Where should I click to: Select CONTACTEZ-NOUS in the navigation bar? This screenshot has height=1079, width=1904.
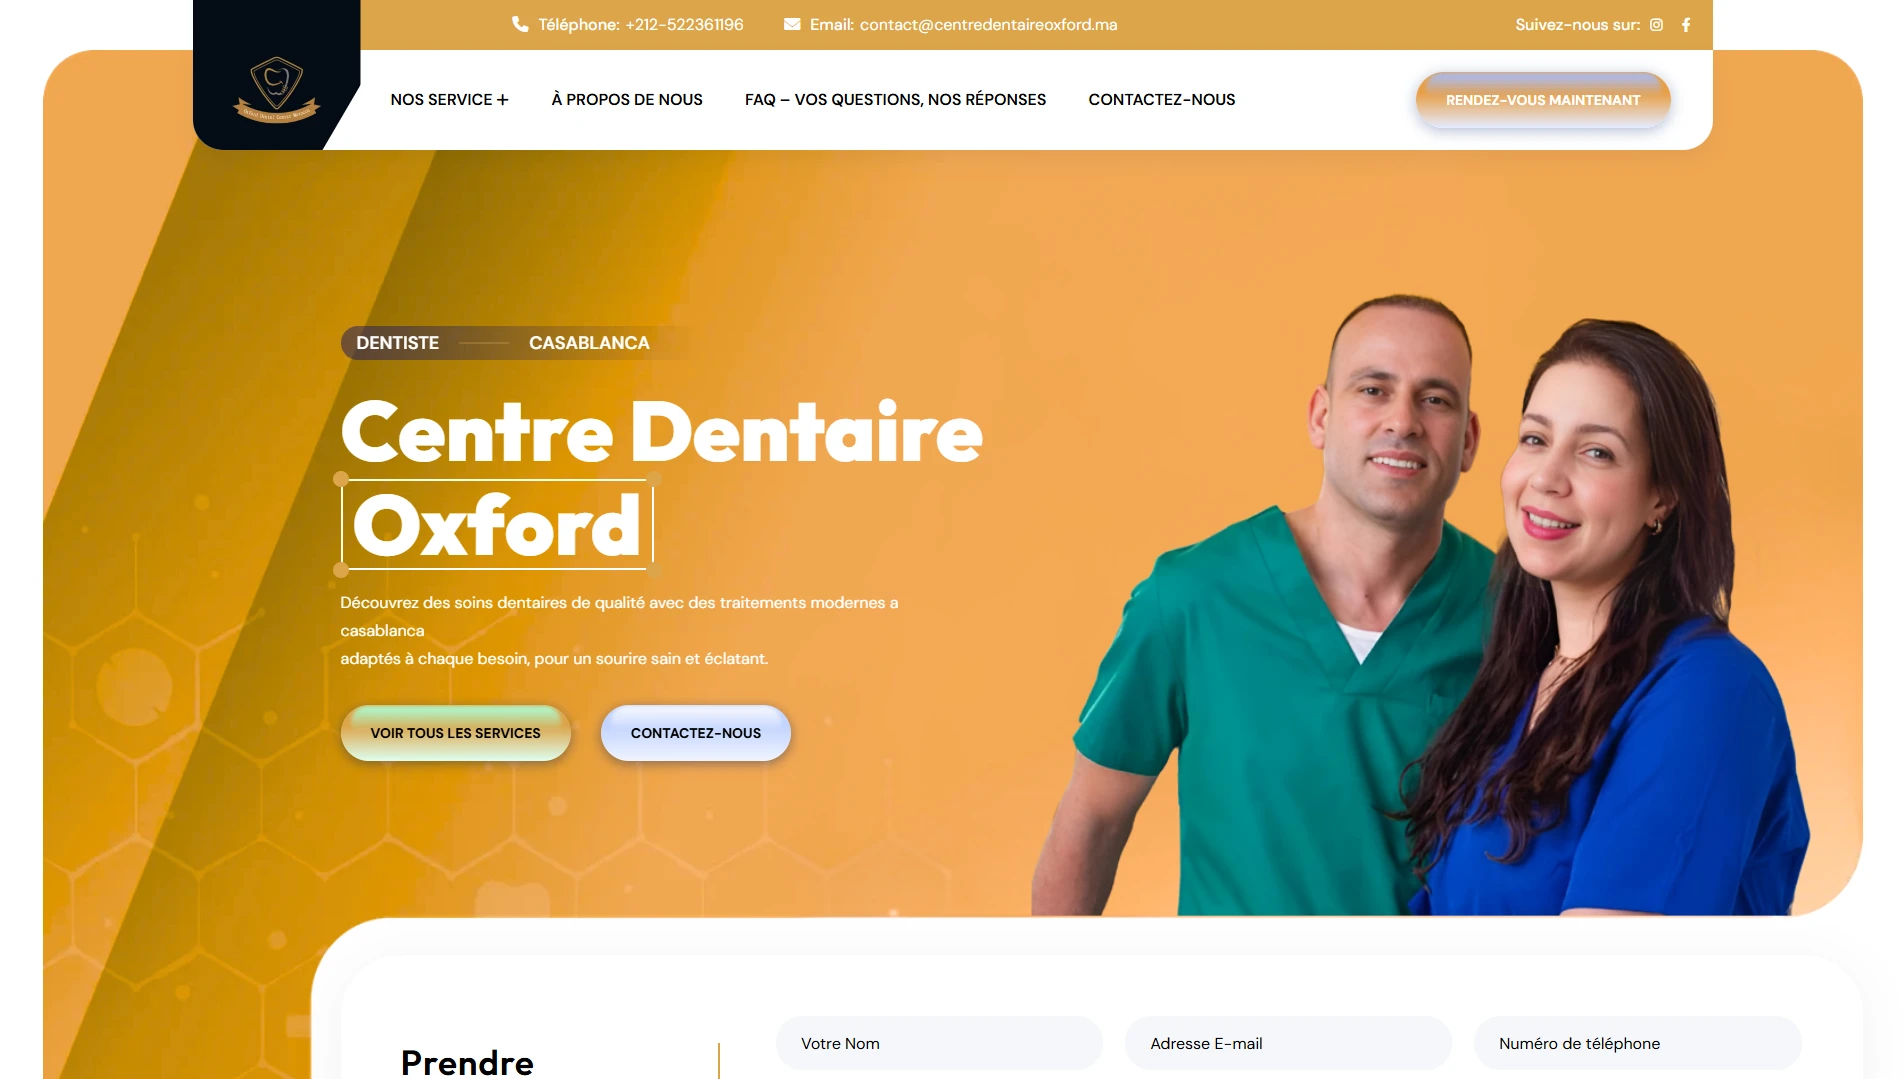click(1162, 100)
